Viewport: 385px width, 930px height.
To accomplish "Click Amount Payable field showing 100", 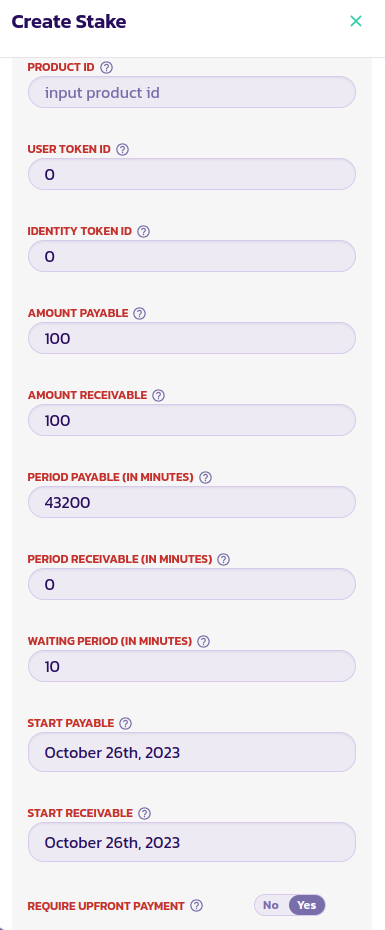I will click(192, 338).
